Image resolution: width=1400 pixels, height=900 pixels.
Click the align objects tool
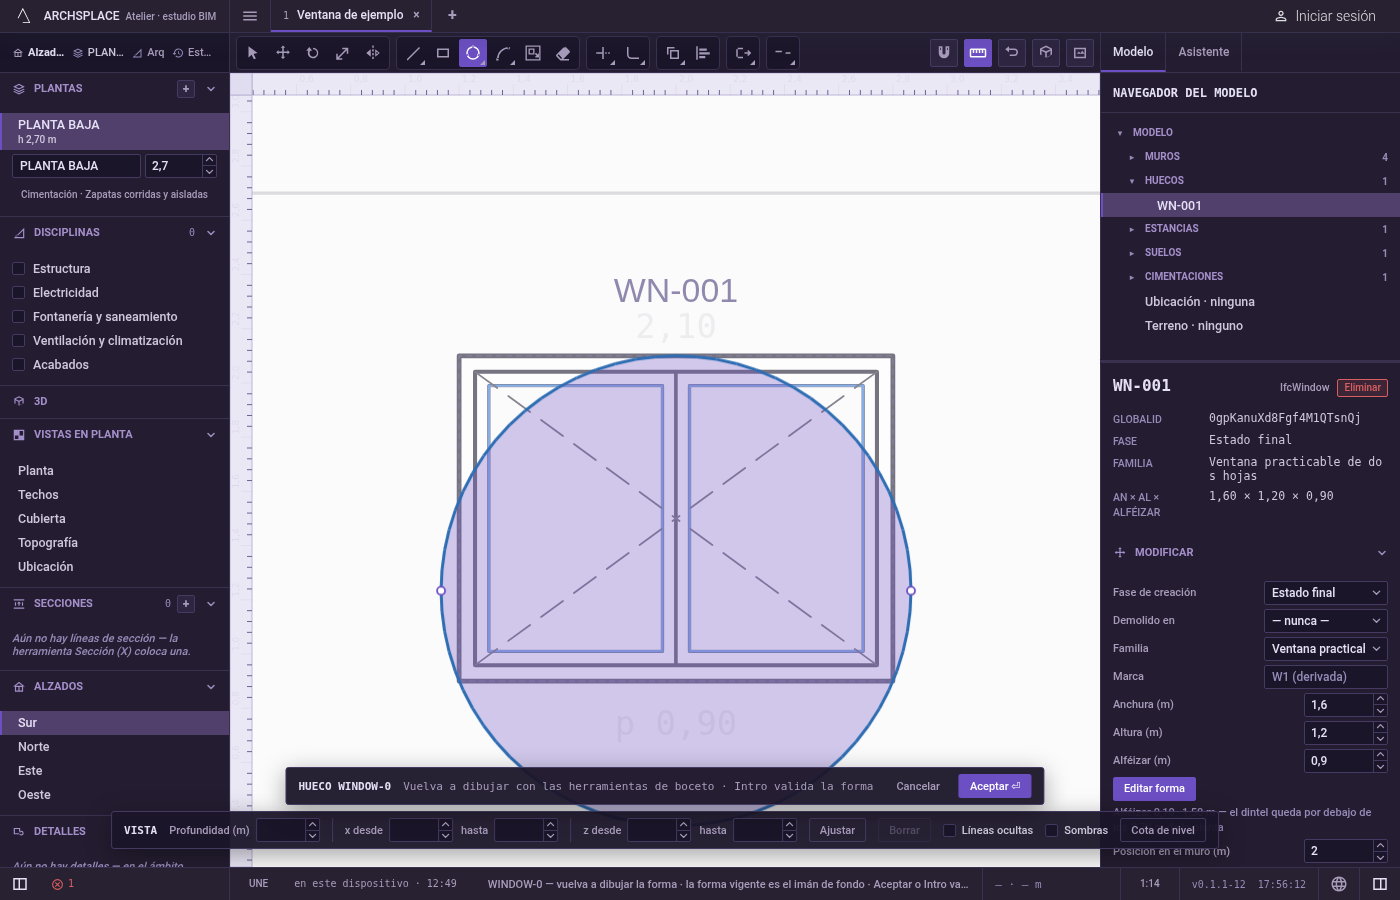coord(703,53)
